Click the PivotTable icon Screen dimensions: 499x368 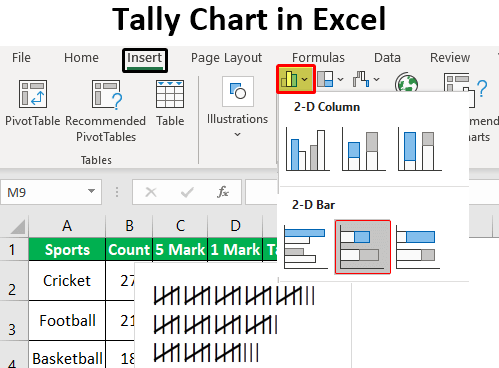point(33,94)
